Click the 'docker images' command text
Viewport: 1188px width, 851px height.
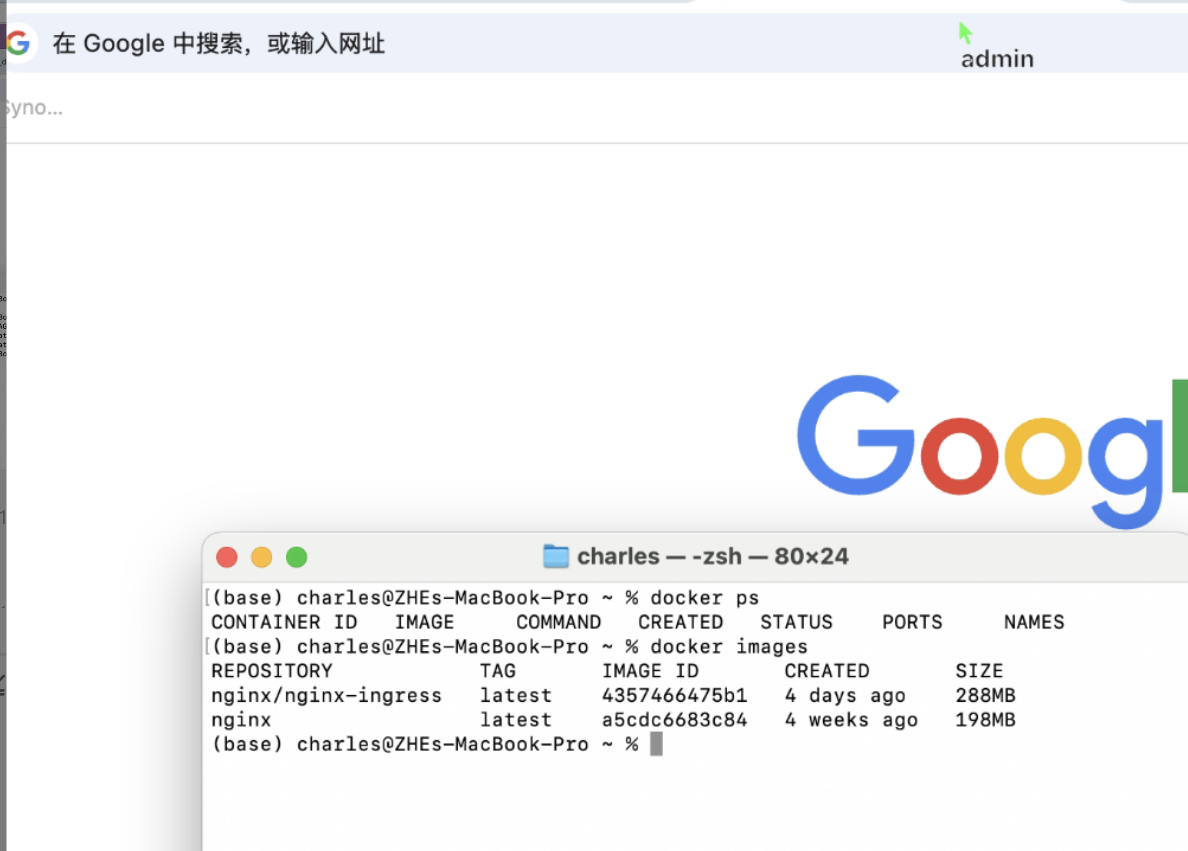(x=729, y=646)
